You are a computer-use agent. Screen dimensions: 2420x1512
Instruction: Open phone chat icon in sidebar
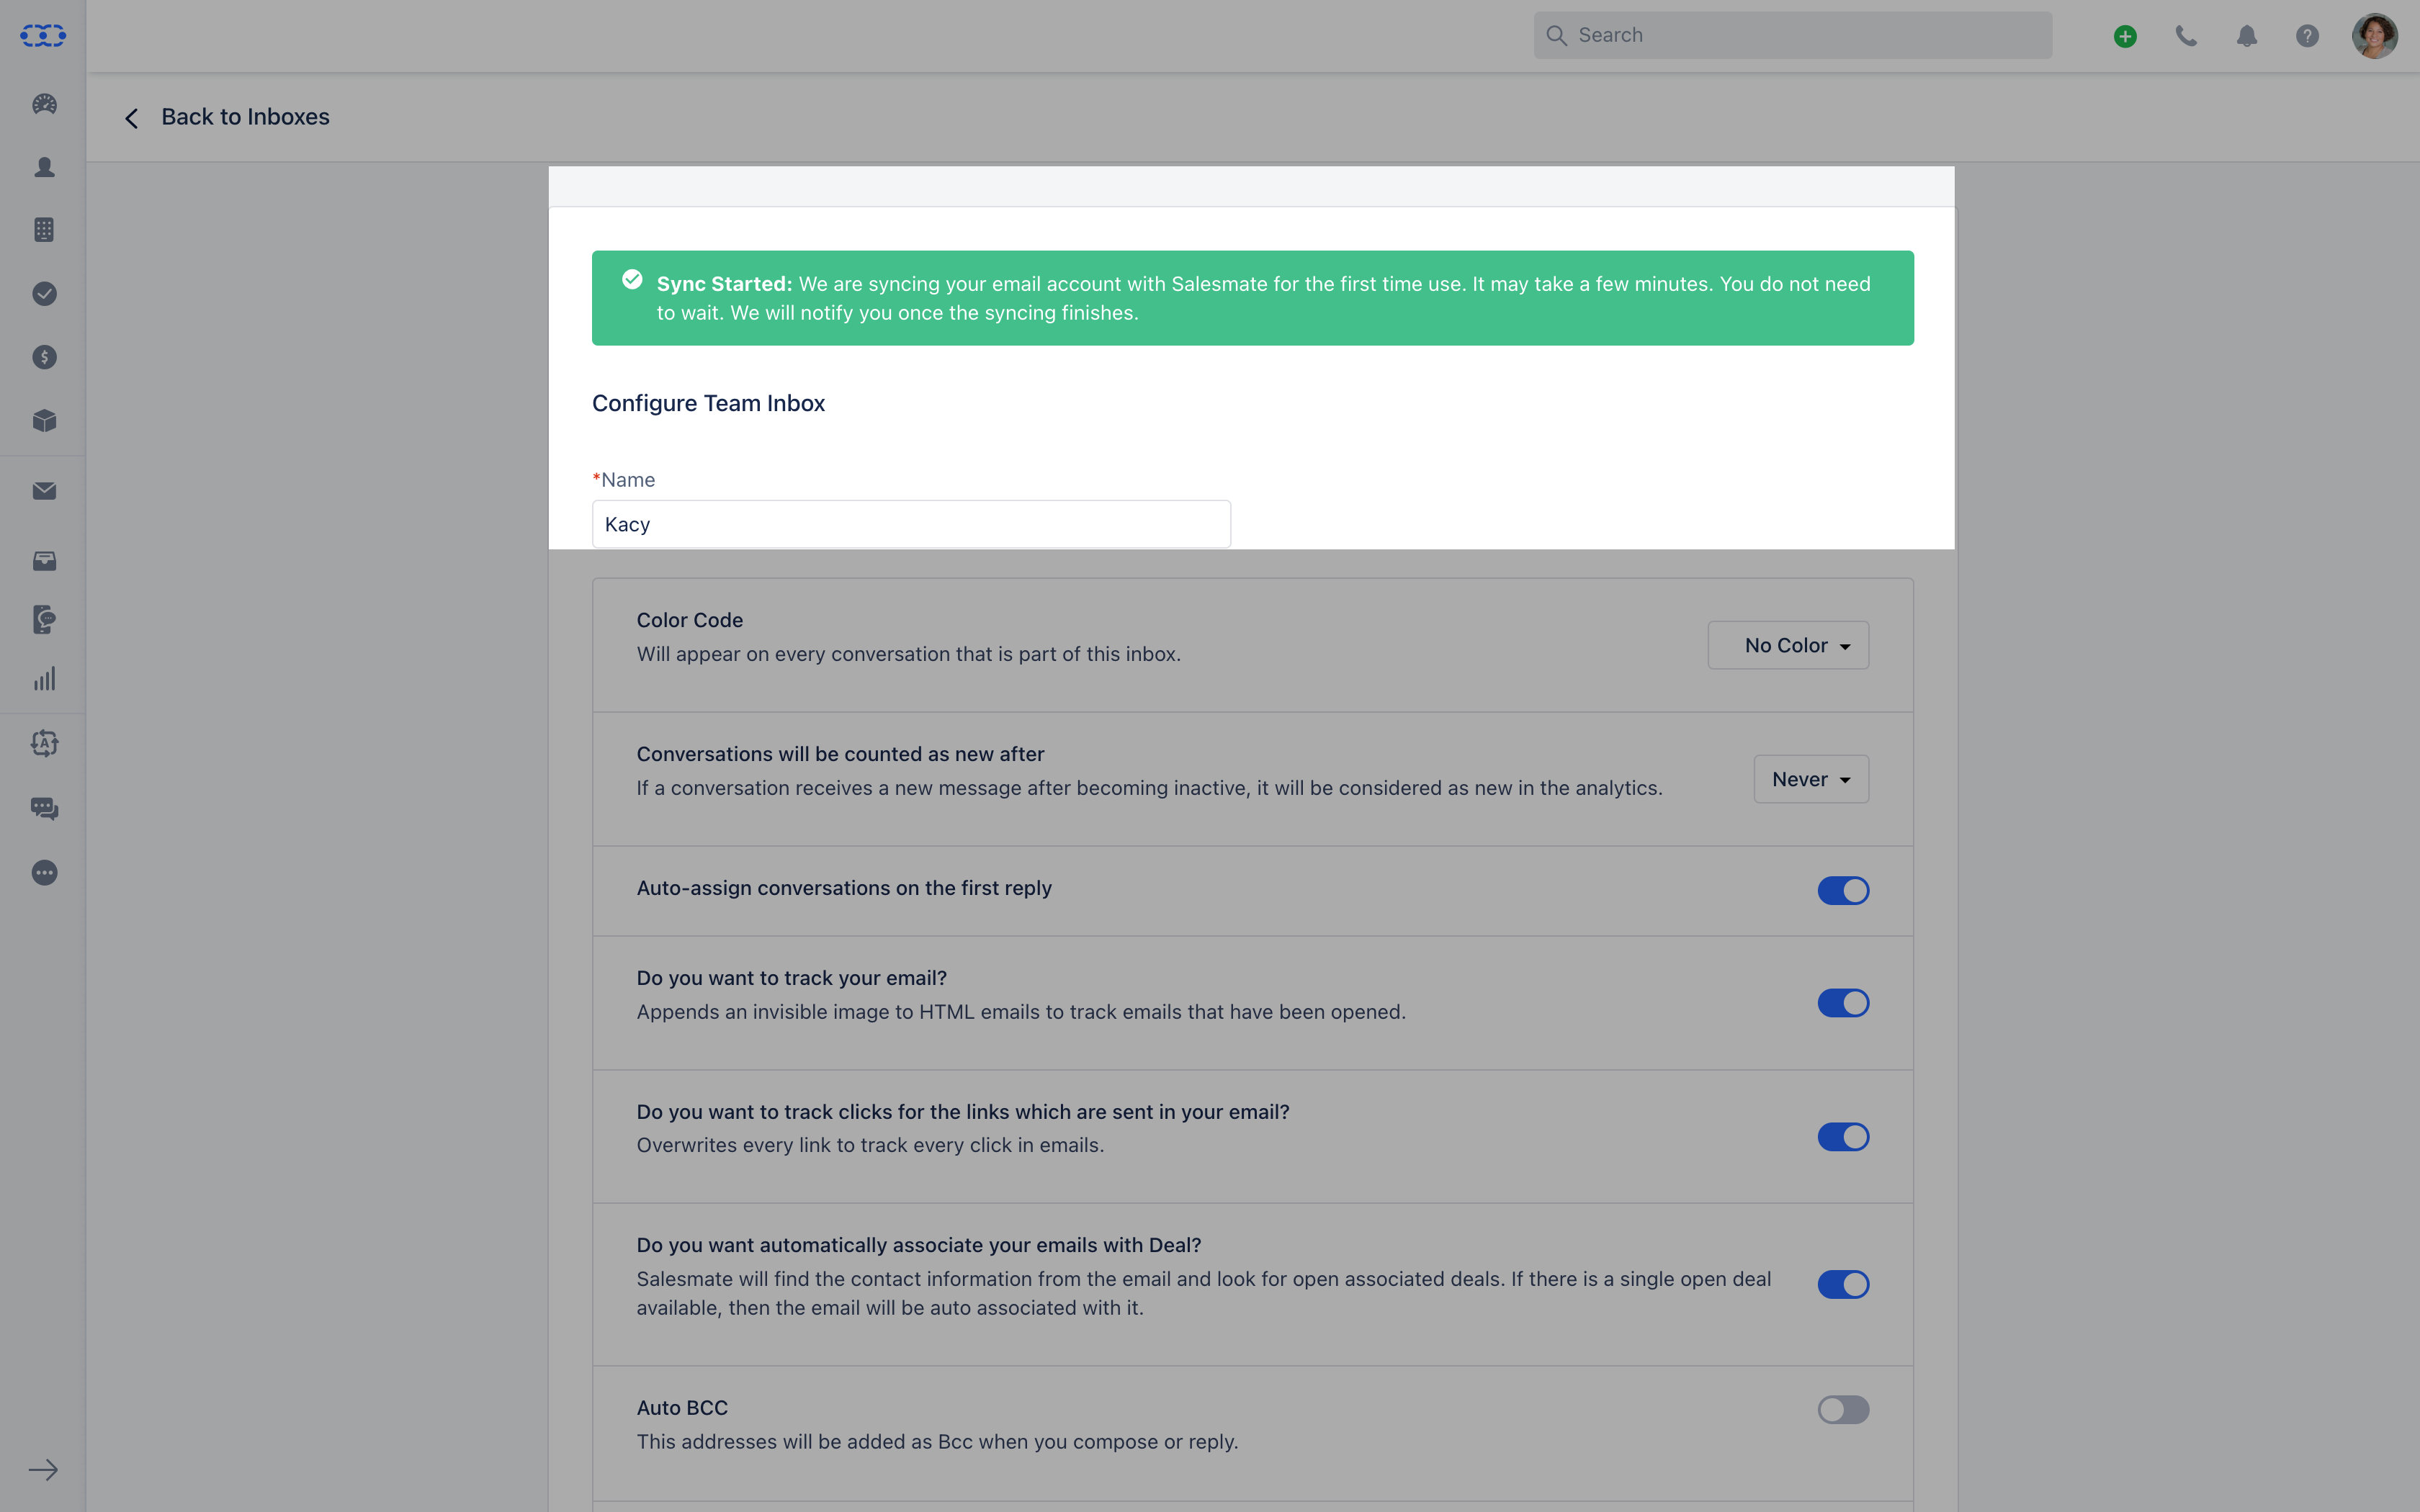[x=44, y=620]
